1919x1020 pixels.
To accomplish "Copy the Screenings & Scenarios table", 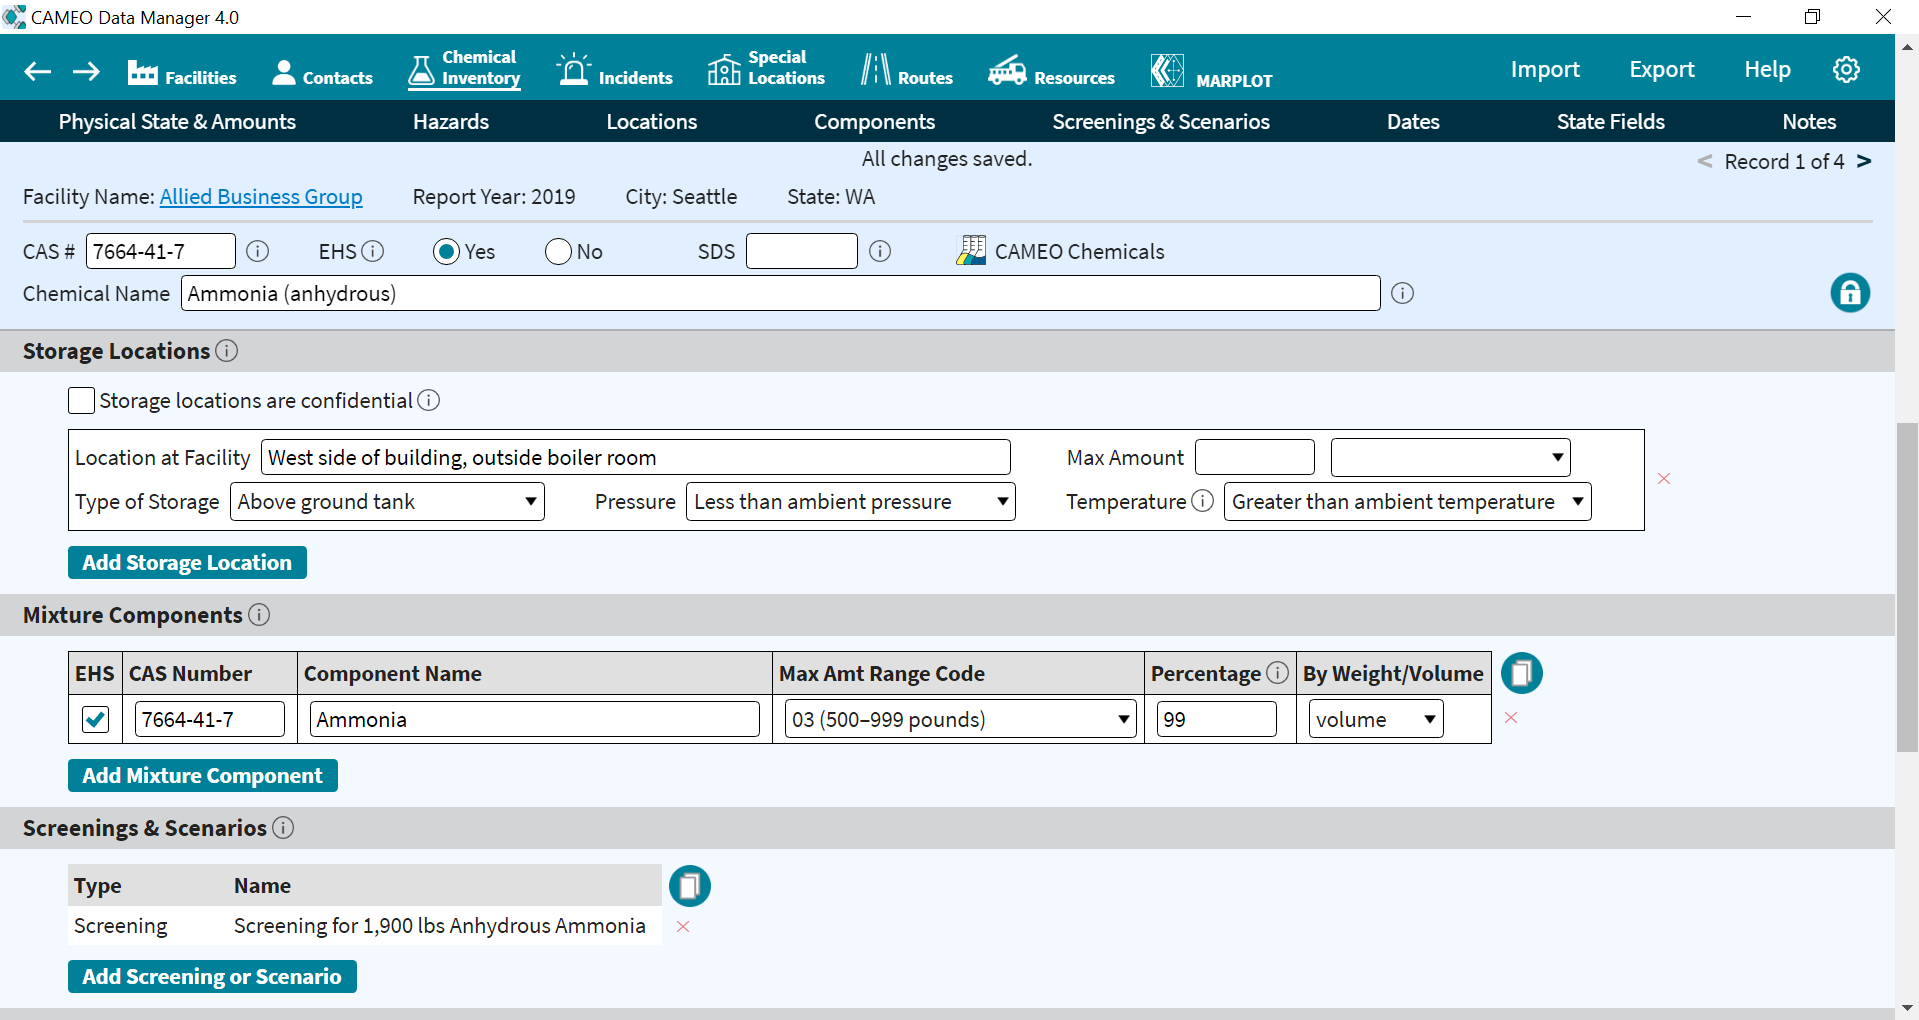I will [x=690, y=886].
